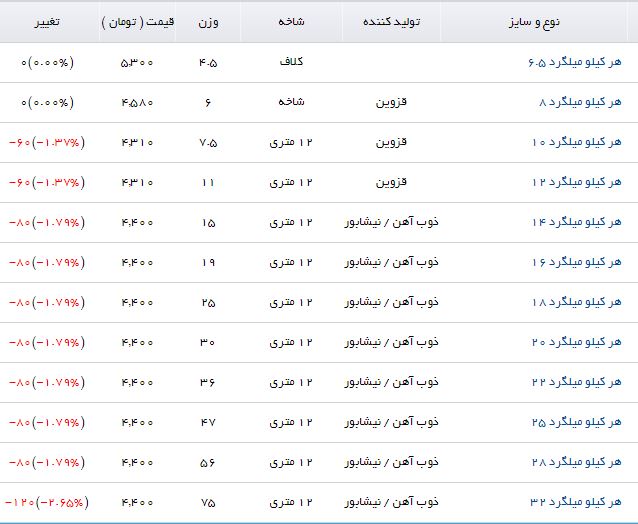This screenshot has width=638, height=524.
Task: Select the کلاف branch cell
Action: [291, 62]
